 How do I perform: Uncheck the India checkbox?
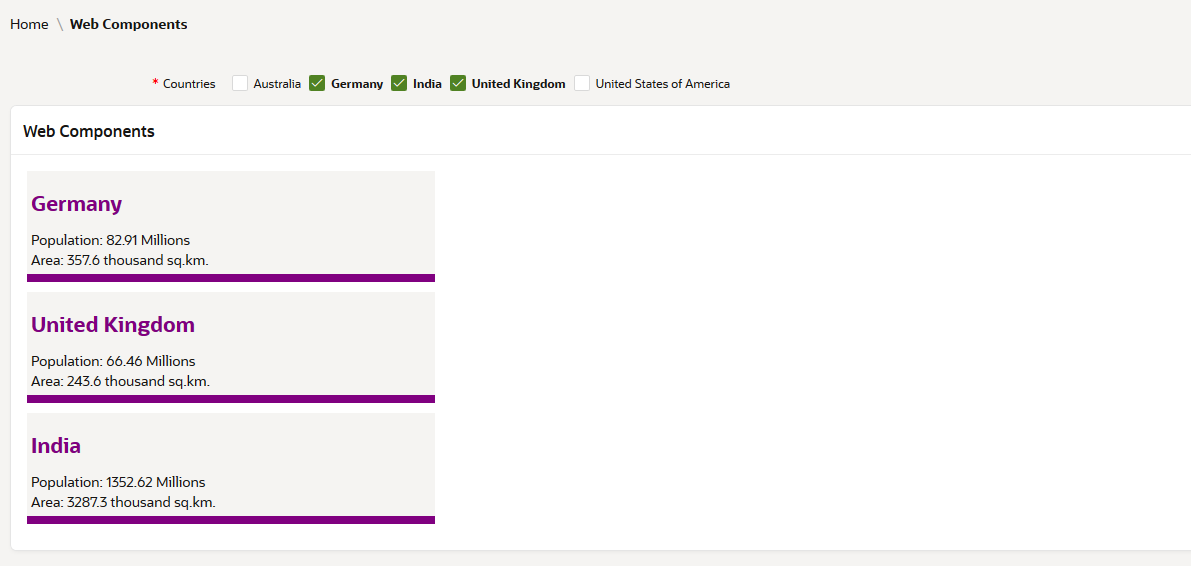400,84
